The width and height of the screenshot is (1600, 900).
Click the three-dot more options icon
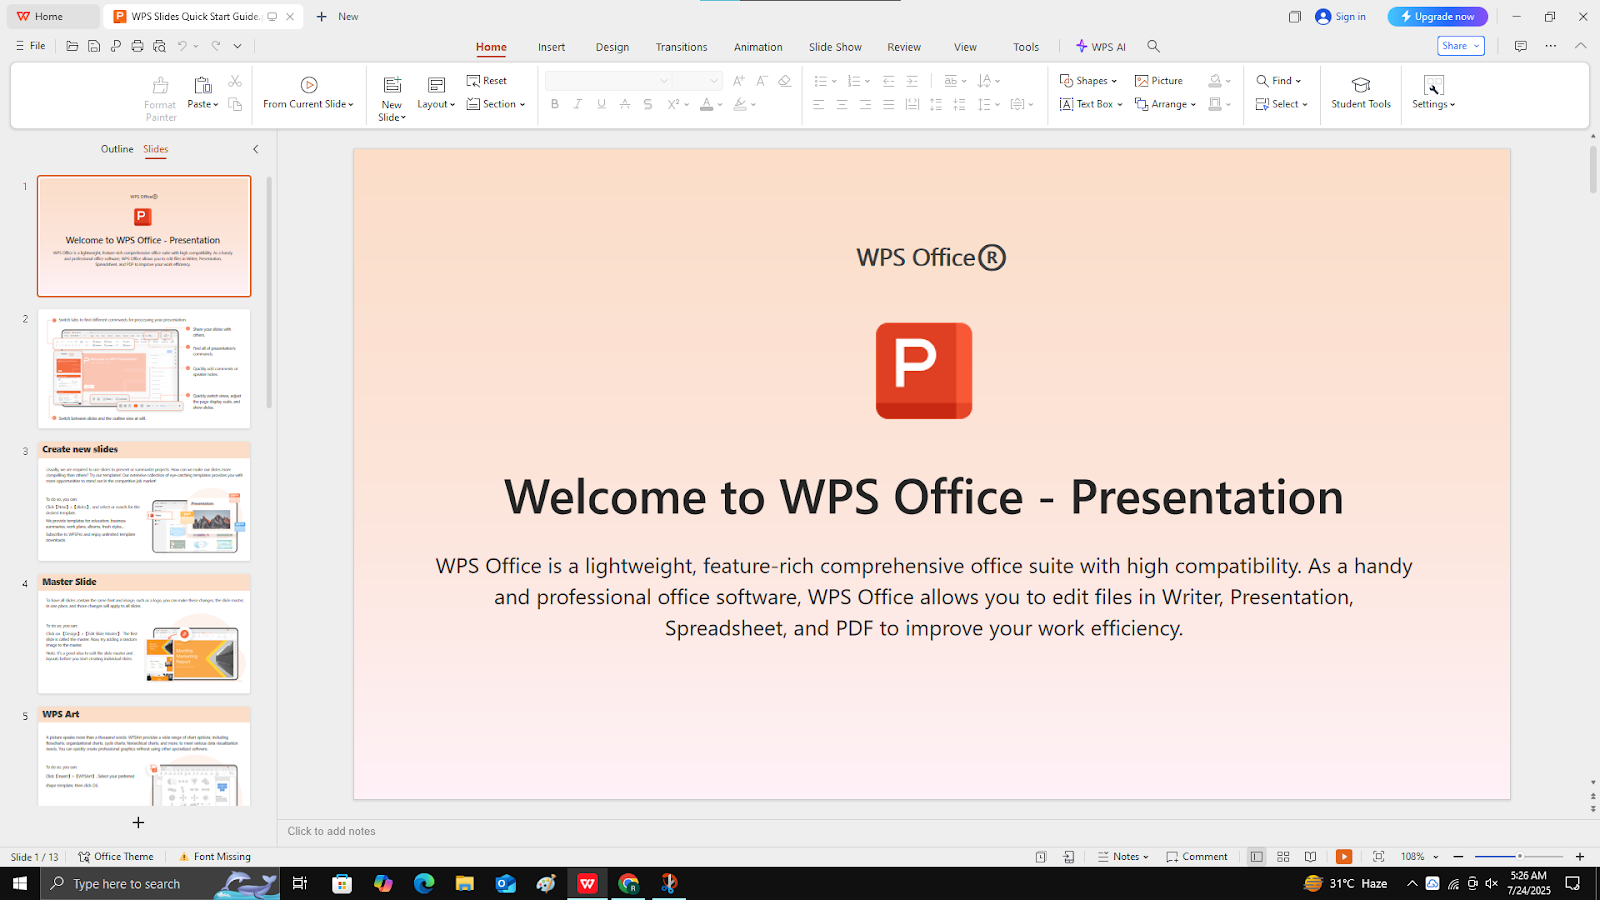click(1550, 46)
